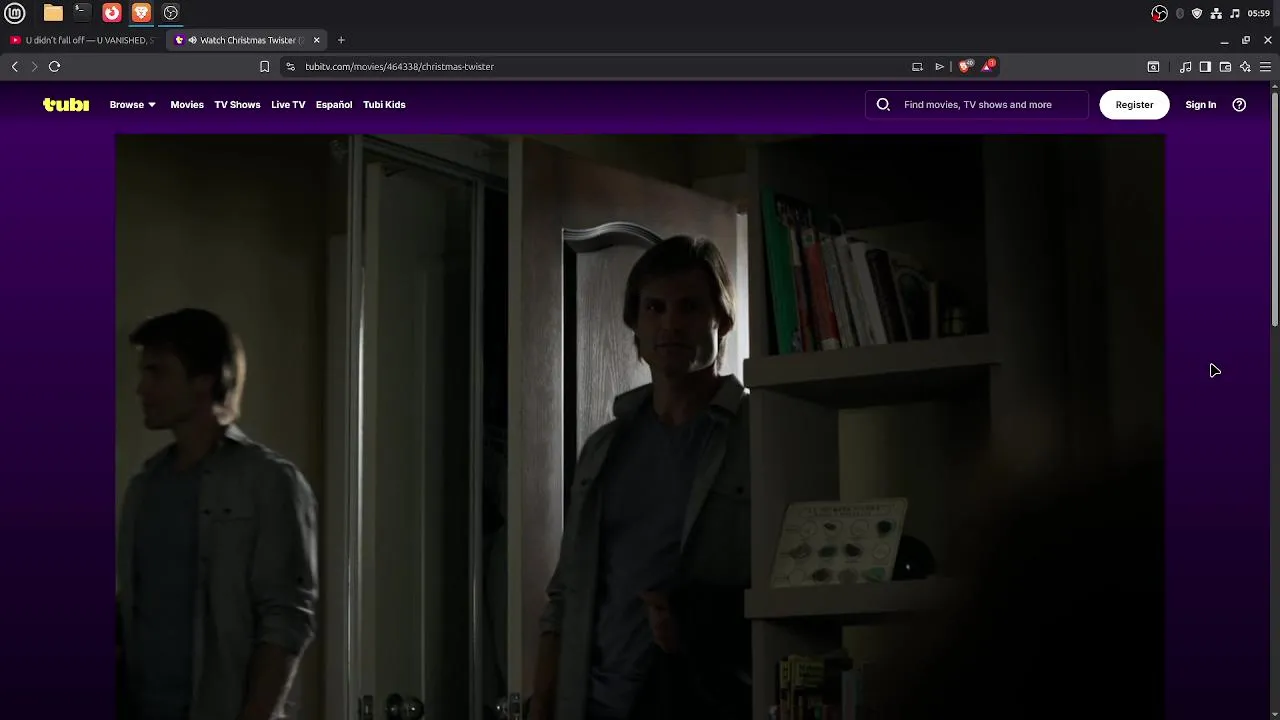Reload the current page
Image resolution: width=1280 pixels, height=720 pixels.
(55, 66)
